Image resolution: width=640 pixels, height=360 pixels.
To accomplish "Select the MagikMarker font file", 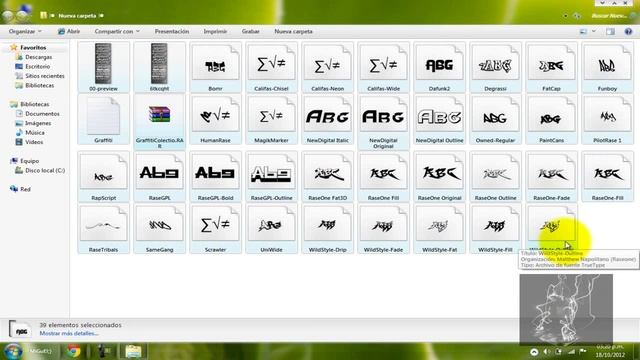I will click(271, 119).
